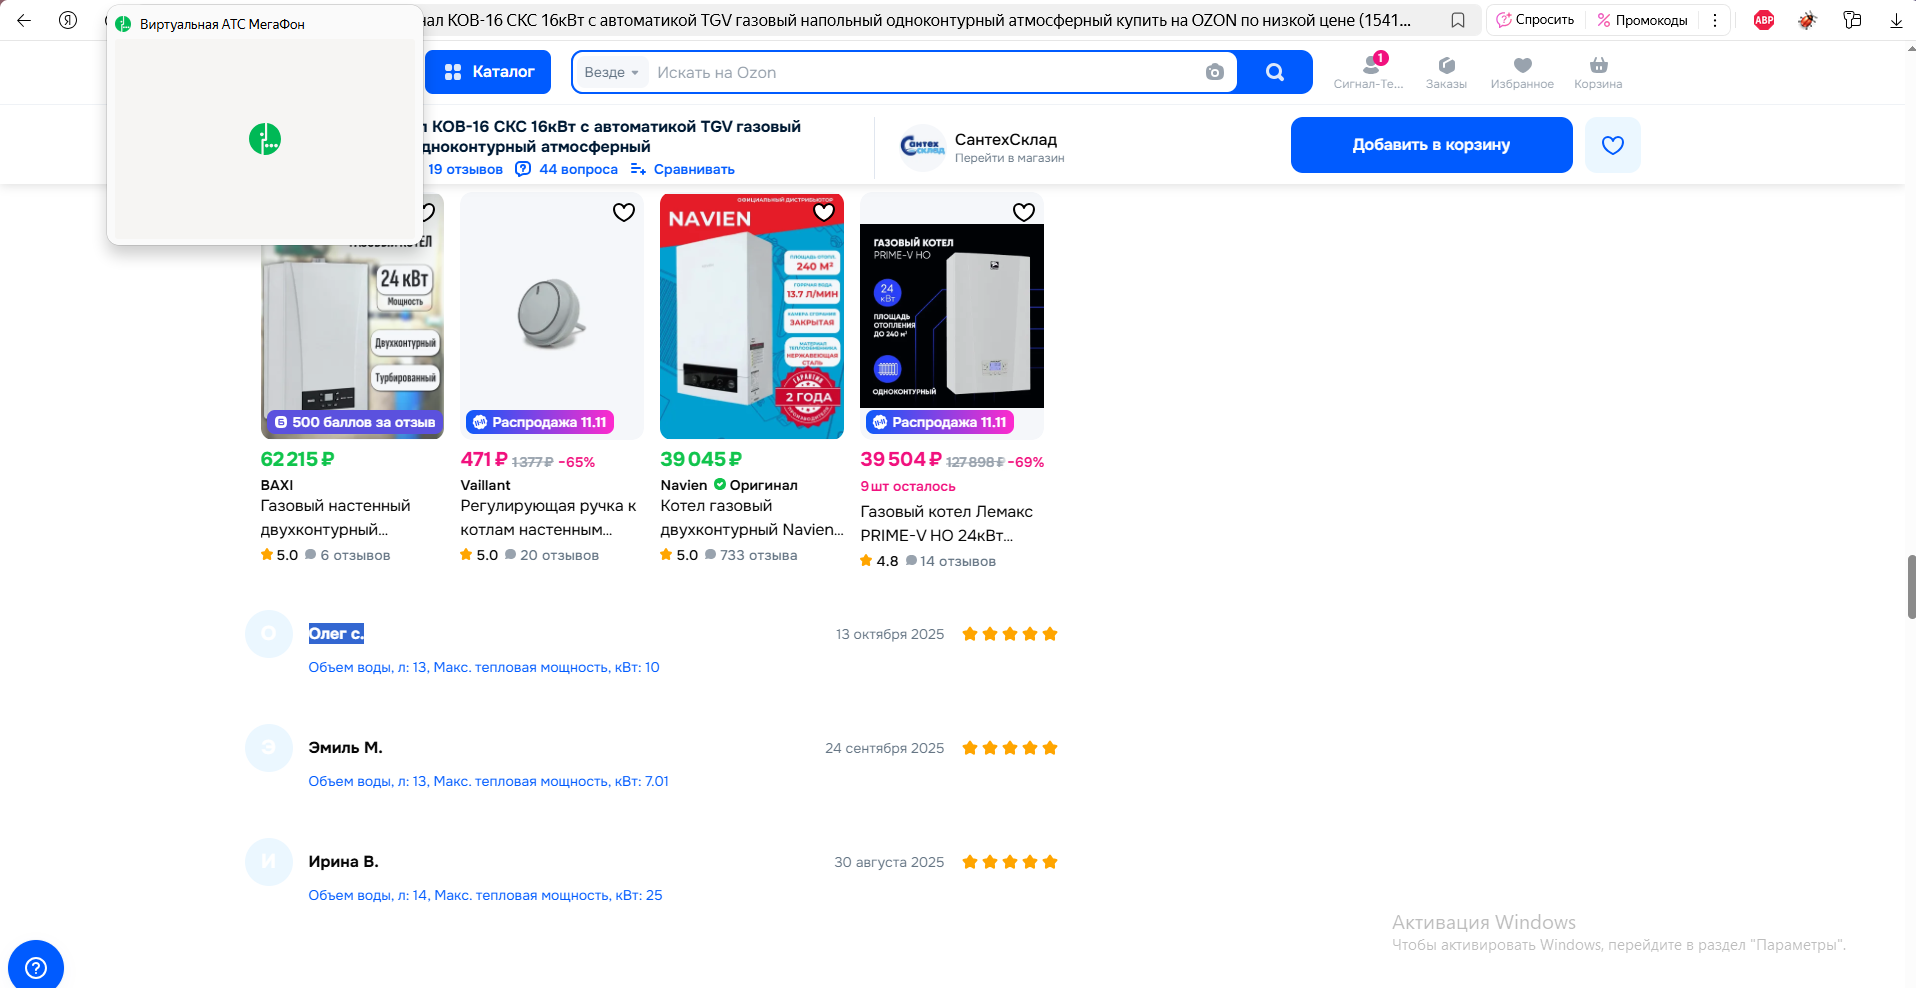Click into the Искать на Ozon field
Screen dimensions: 1916x988
tap(920, 72)
